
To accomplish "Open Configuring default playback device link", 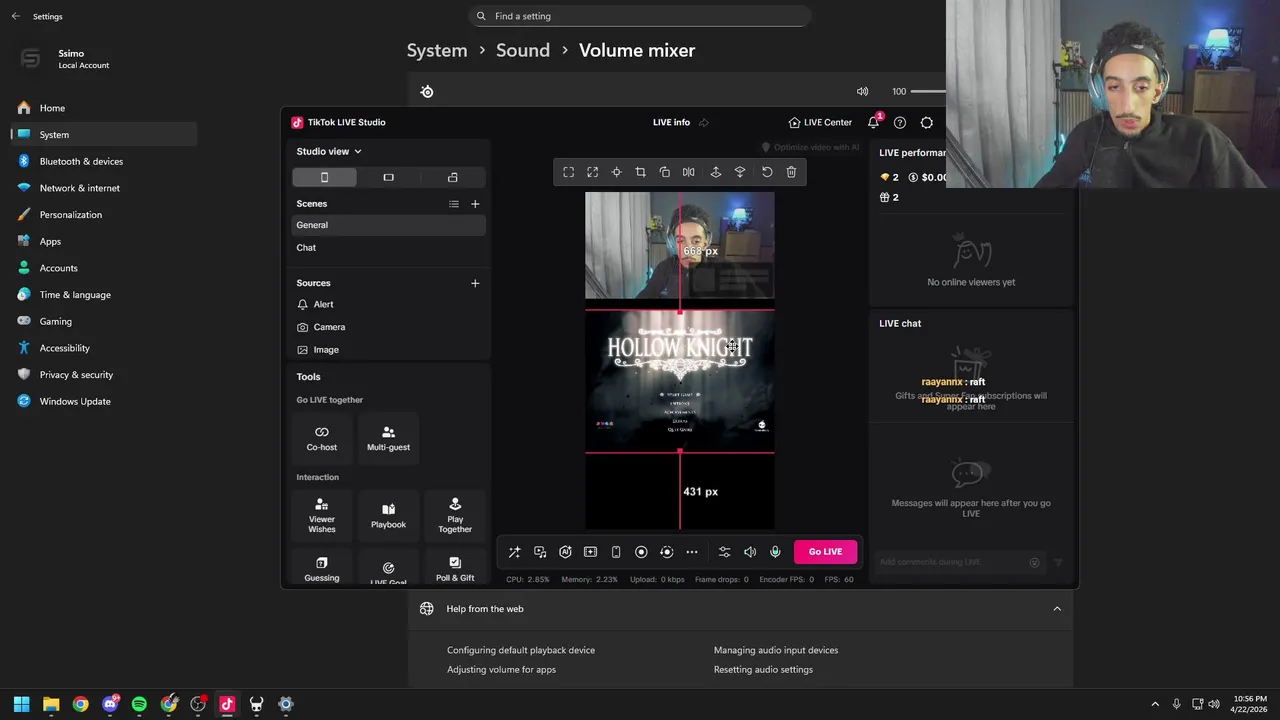I will coord(521,650).
